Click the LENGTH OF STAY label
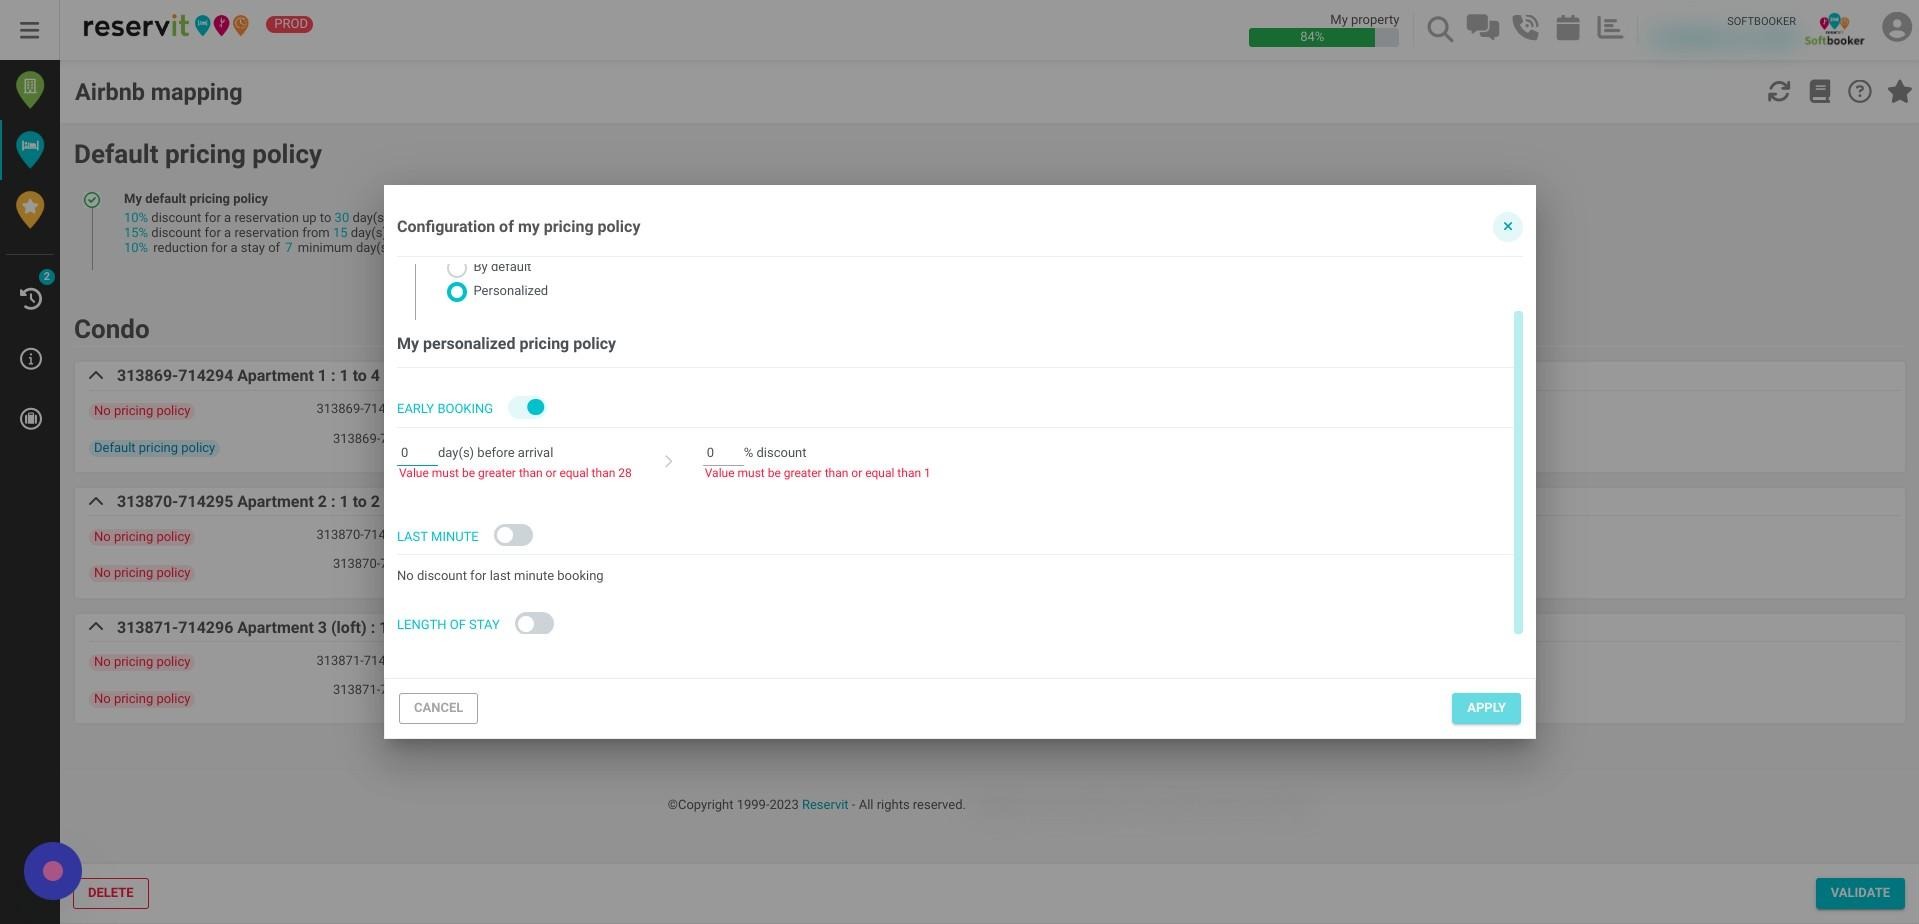The width and height of the screenshot is (1919, 924). pos(448,625)
